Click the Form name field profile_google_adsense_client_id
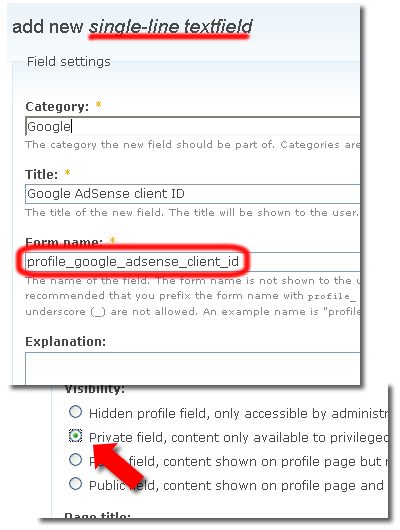Viewport: 400px width, 530px height. click(193, 261)
